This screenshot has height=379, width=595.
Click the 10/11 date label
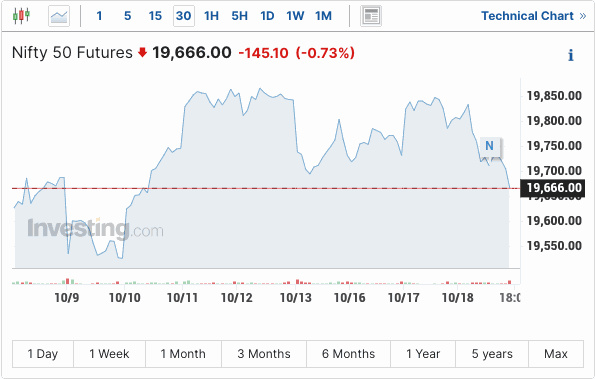coord(183,297)
